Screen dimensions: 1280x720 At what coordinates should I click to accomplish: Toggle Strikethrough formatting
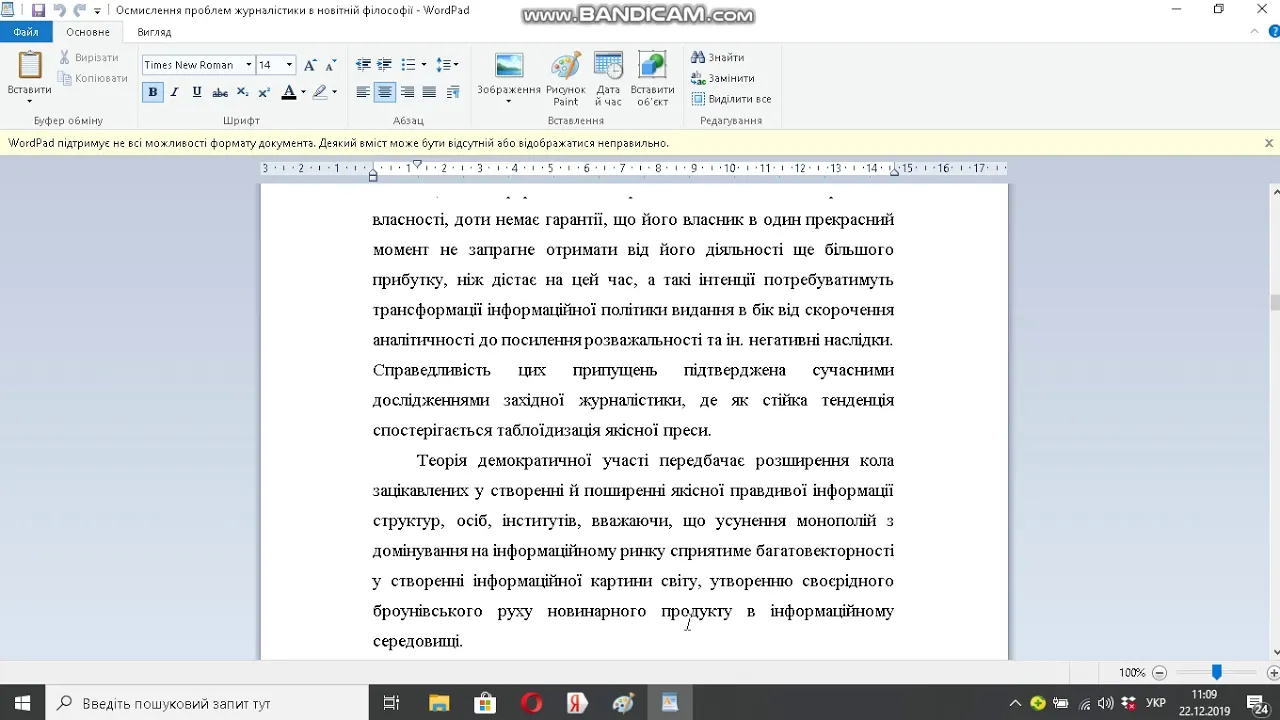(x=219, y=92)
